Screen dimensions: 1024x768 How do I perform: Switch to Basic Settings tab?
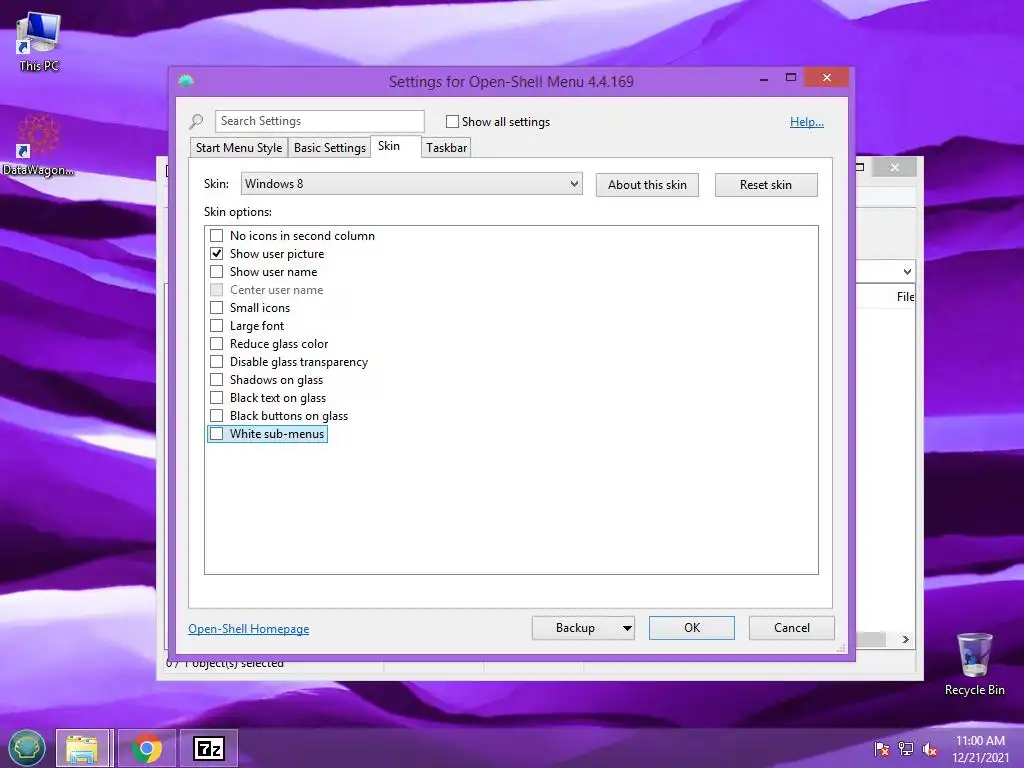[330, 148]
